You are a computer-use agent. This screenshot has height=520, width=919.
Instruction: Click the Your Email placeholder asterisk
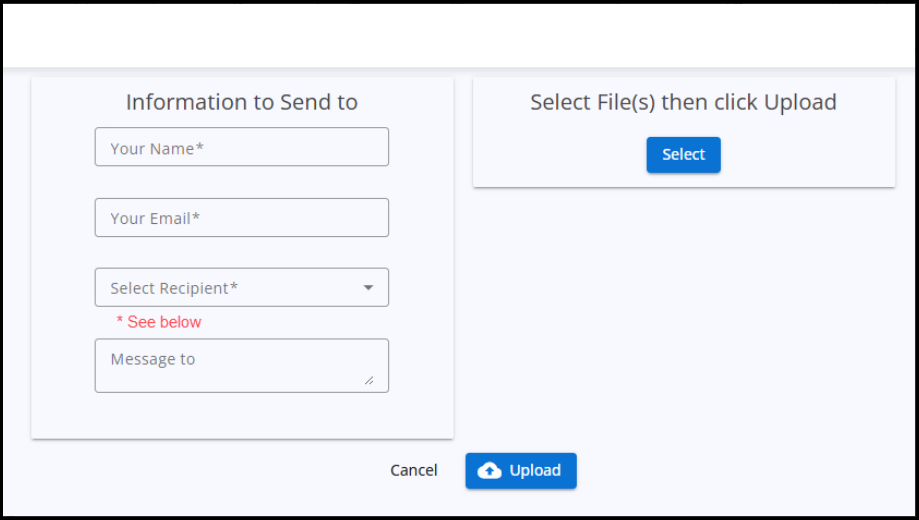click(x=196, y=218)
